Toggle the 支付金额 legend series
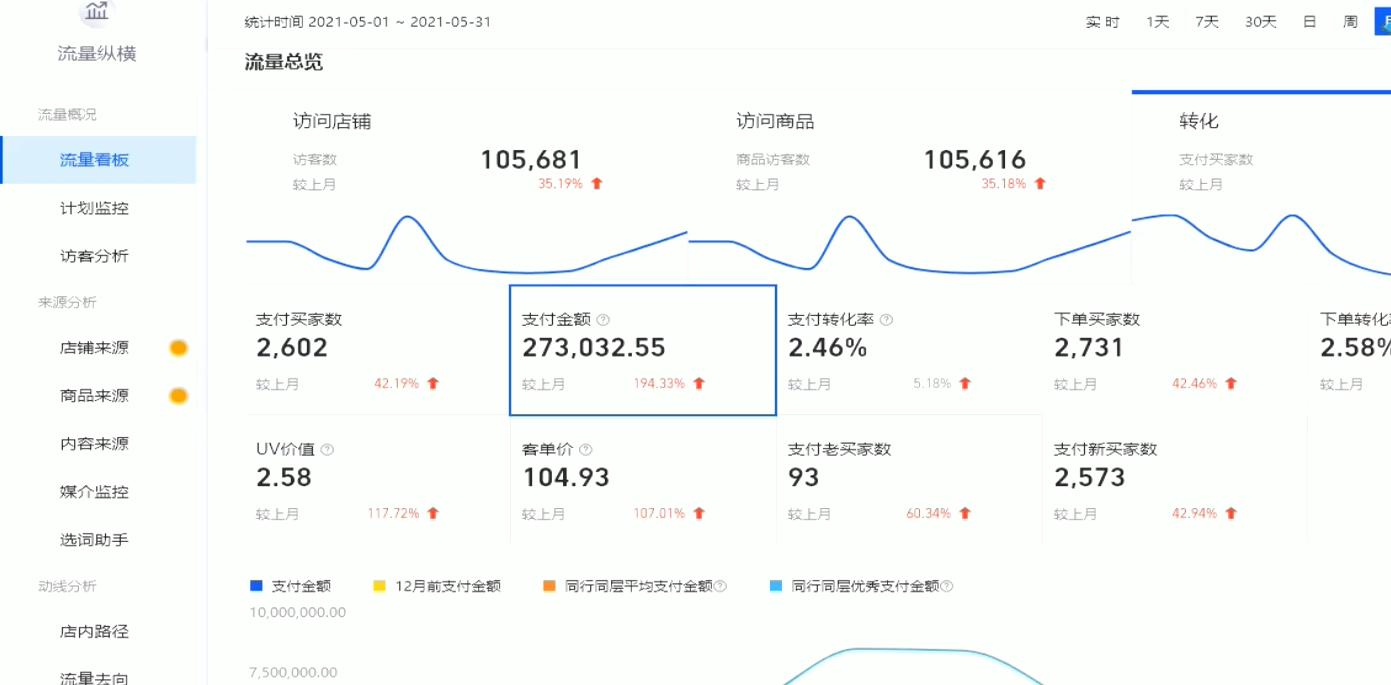 [284, 586]
